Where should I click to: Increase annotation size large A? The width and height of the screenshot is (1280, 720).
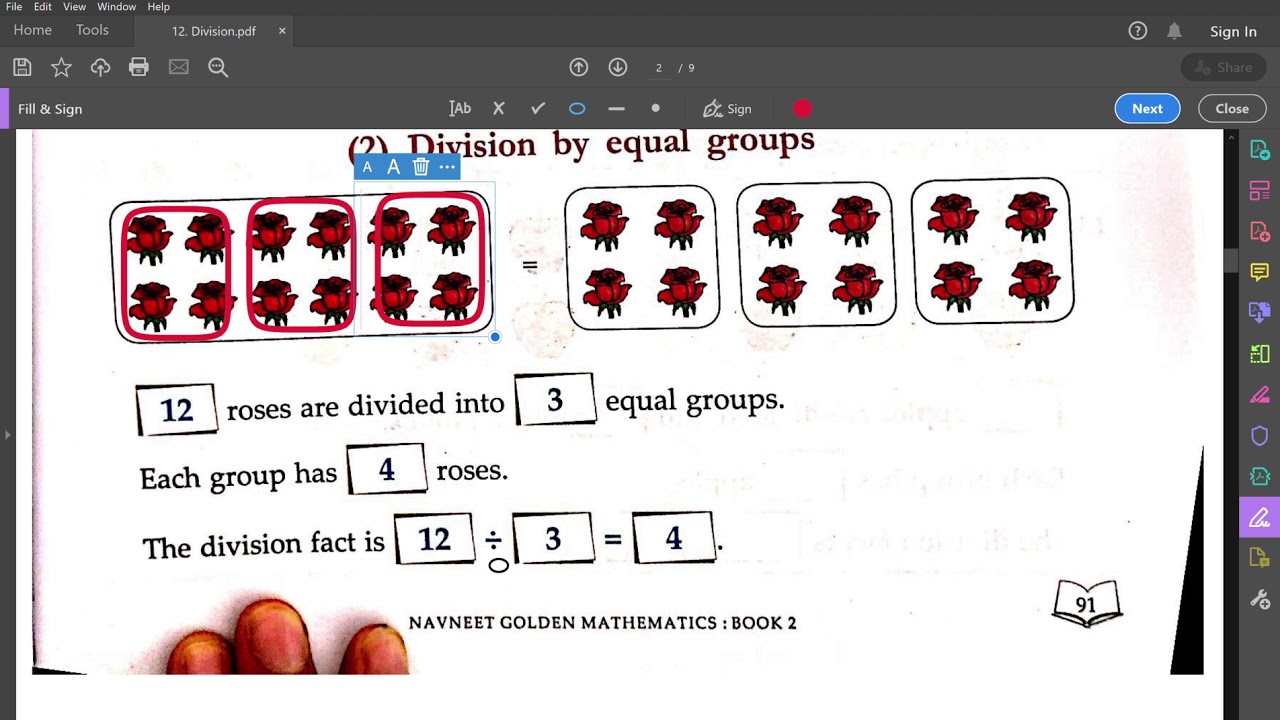click(x=393, y=167)
